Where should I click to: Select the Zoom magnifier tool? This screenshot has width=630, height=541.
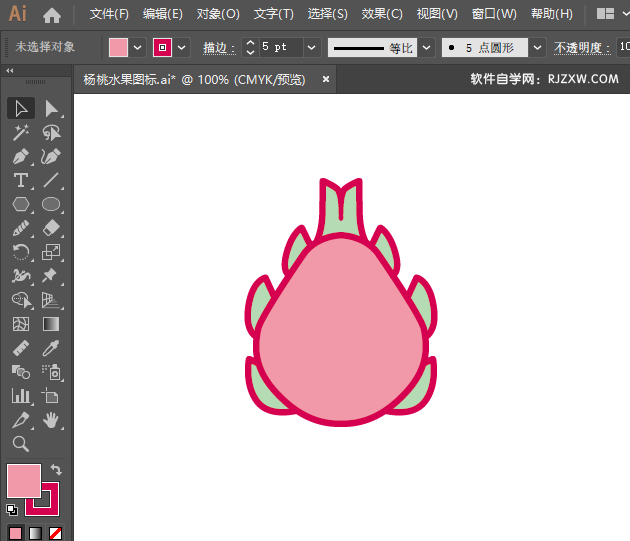point(20,444)
